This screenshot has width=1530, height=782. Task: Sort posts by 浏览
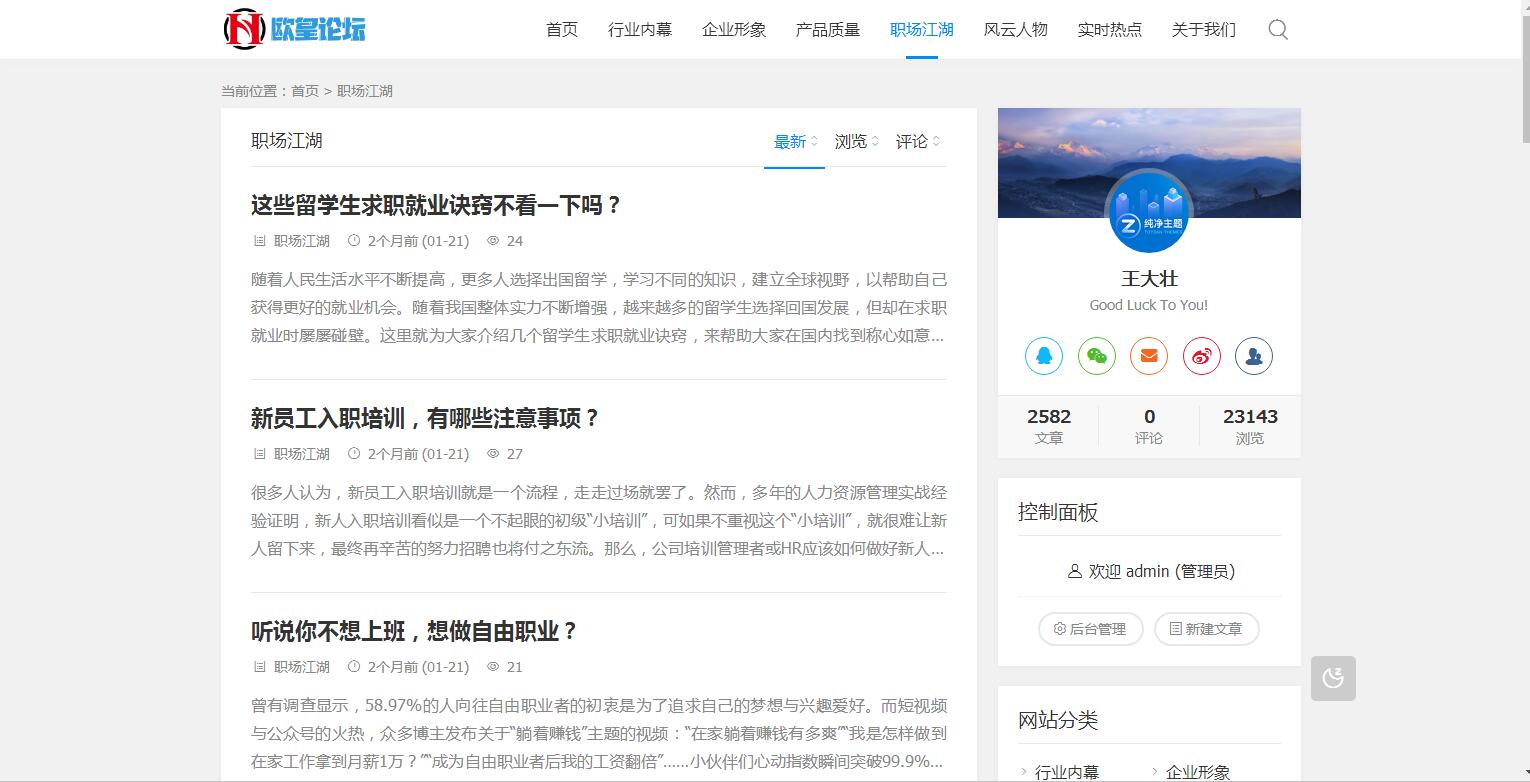click(x=856, y=141)
